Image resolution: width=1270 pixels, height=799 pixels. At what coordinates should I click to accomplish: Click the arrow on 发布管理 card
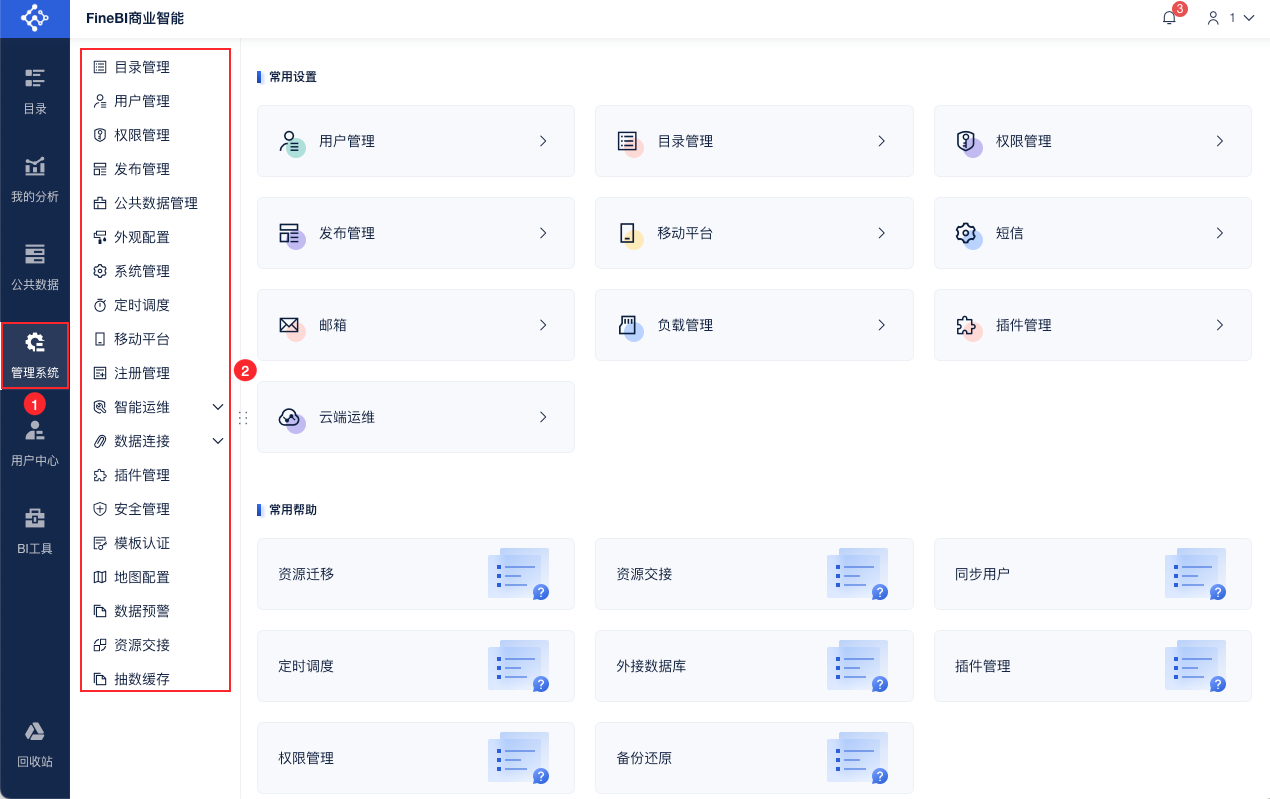[543, 233]
